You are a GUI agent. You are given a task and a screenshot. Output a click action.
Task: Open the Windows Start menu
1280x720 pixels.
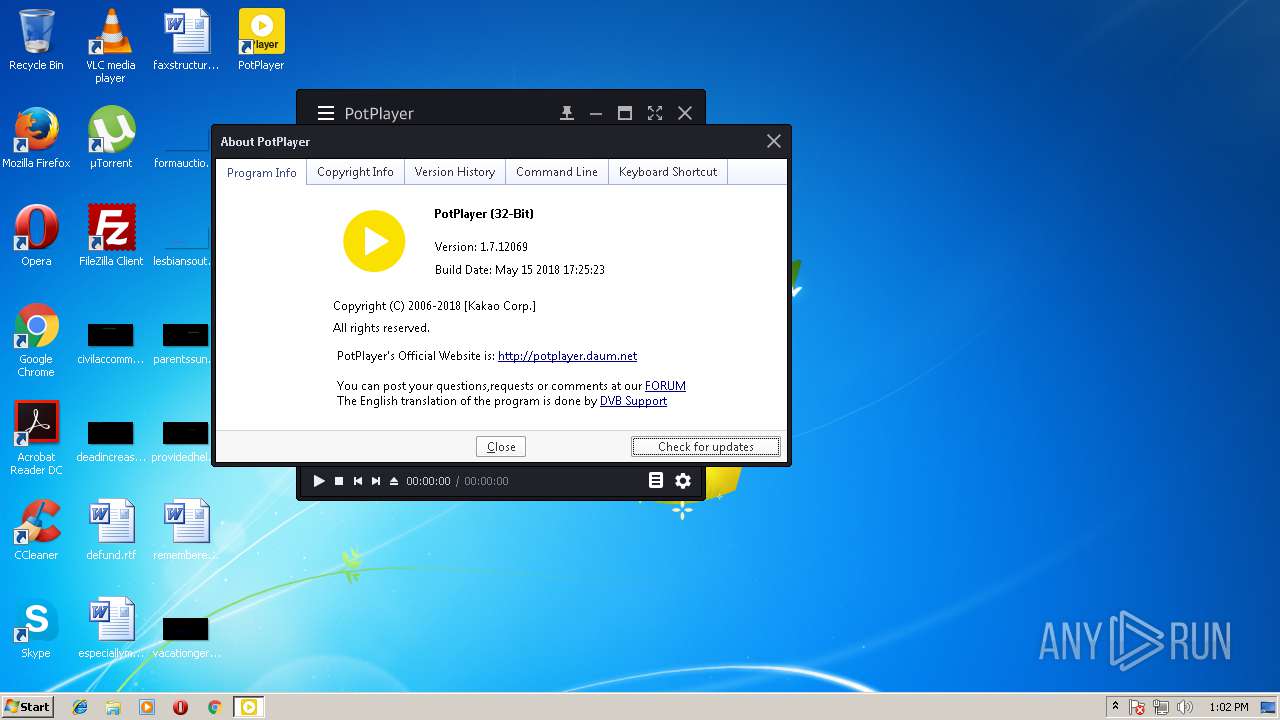[x=28, y=707]
